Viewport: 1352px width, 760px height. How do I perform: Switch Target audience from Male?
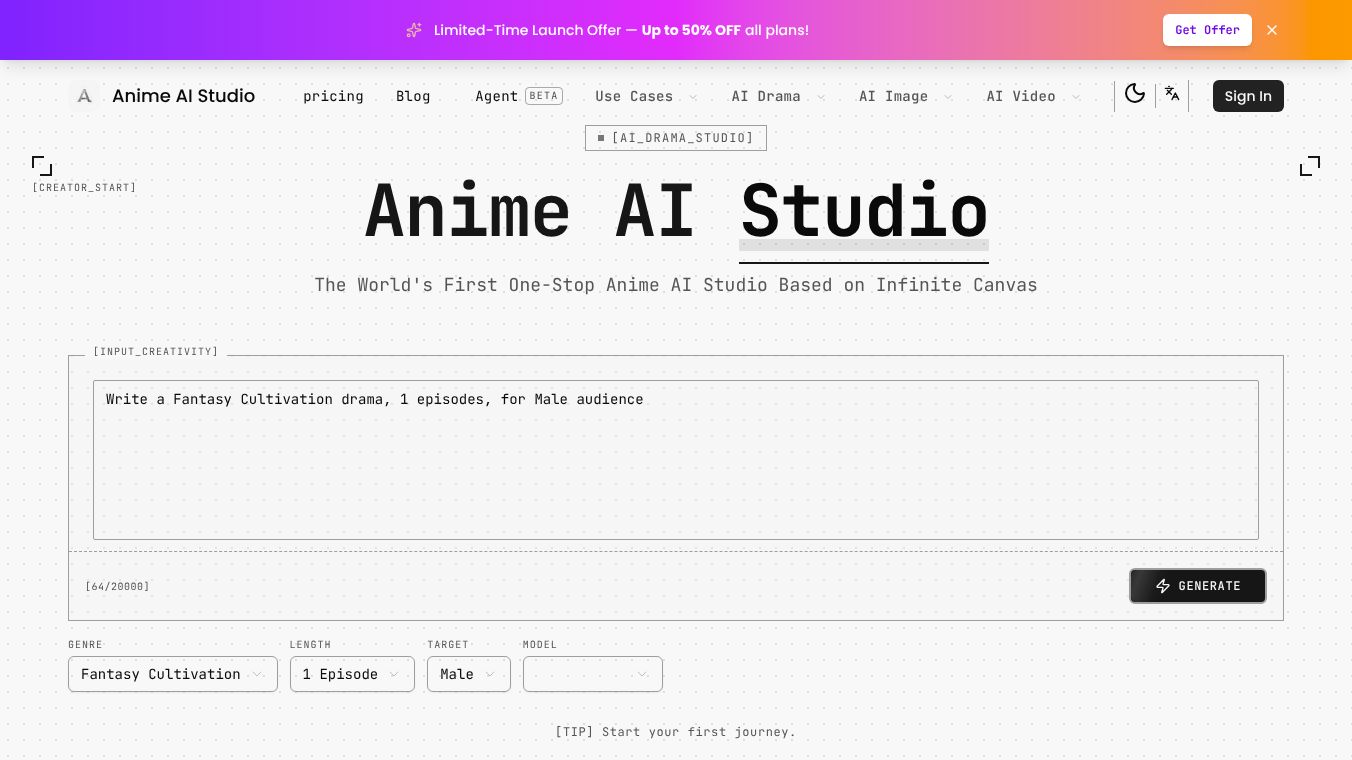point(468,674)
